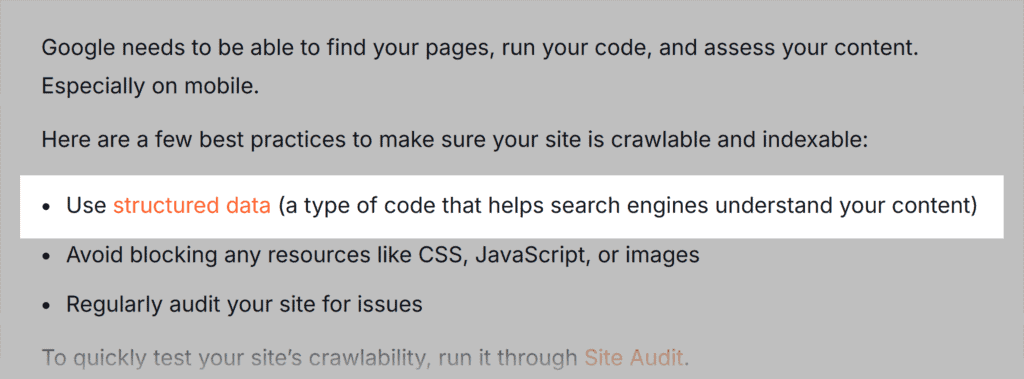The height and width of the screenshot is (379, 1024).
Task: Click the word "images" in second bullet
Action: (x=662, y=255)
